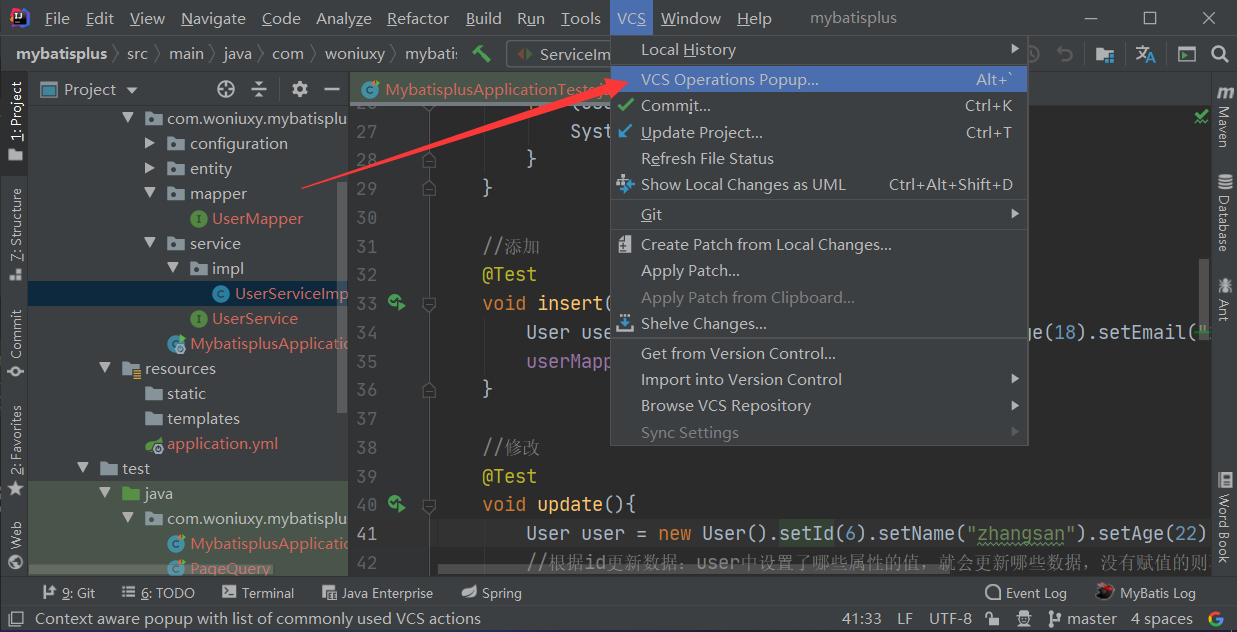Open the 9: Git tool window
1237x632 pixels.
pyautogui.click(x=68, y=593)
